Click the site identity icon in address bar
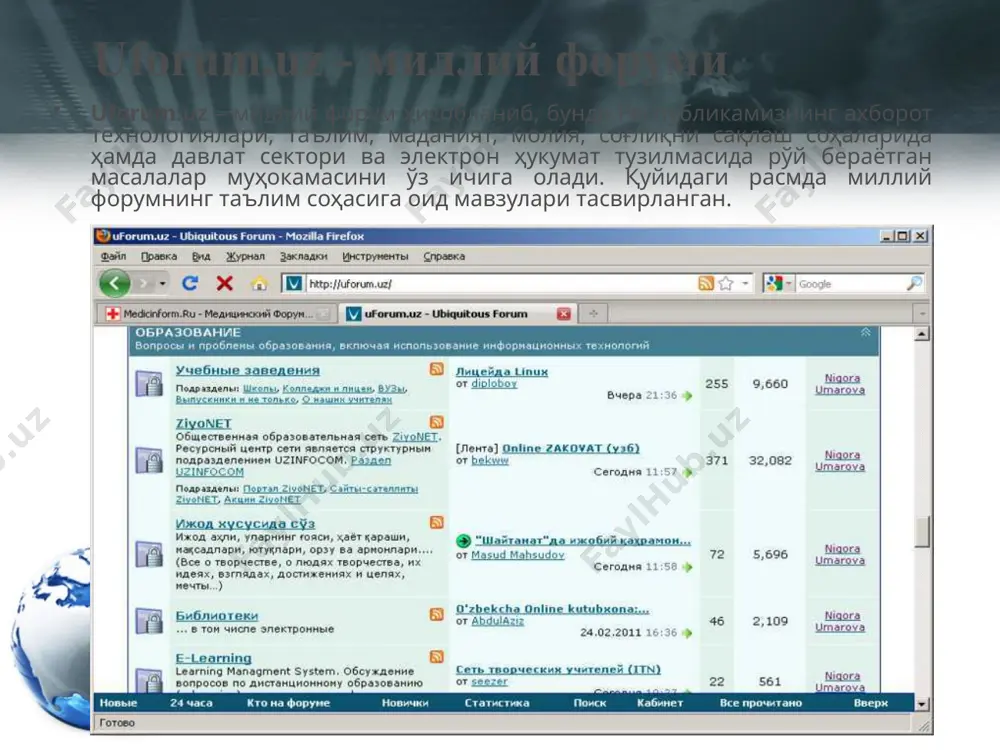 coord(293,283)
